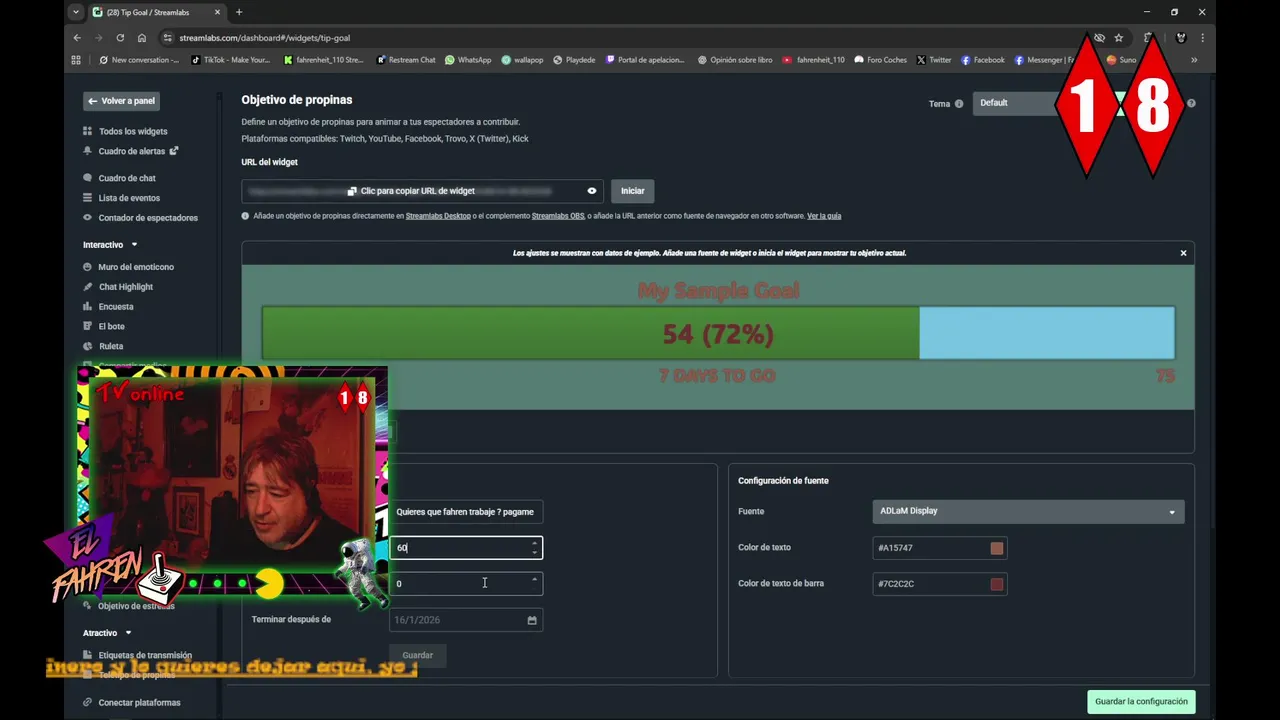Open Todos los widgets in sidebar

tap(132, 131)
